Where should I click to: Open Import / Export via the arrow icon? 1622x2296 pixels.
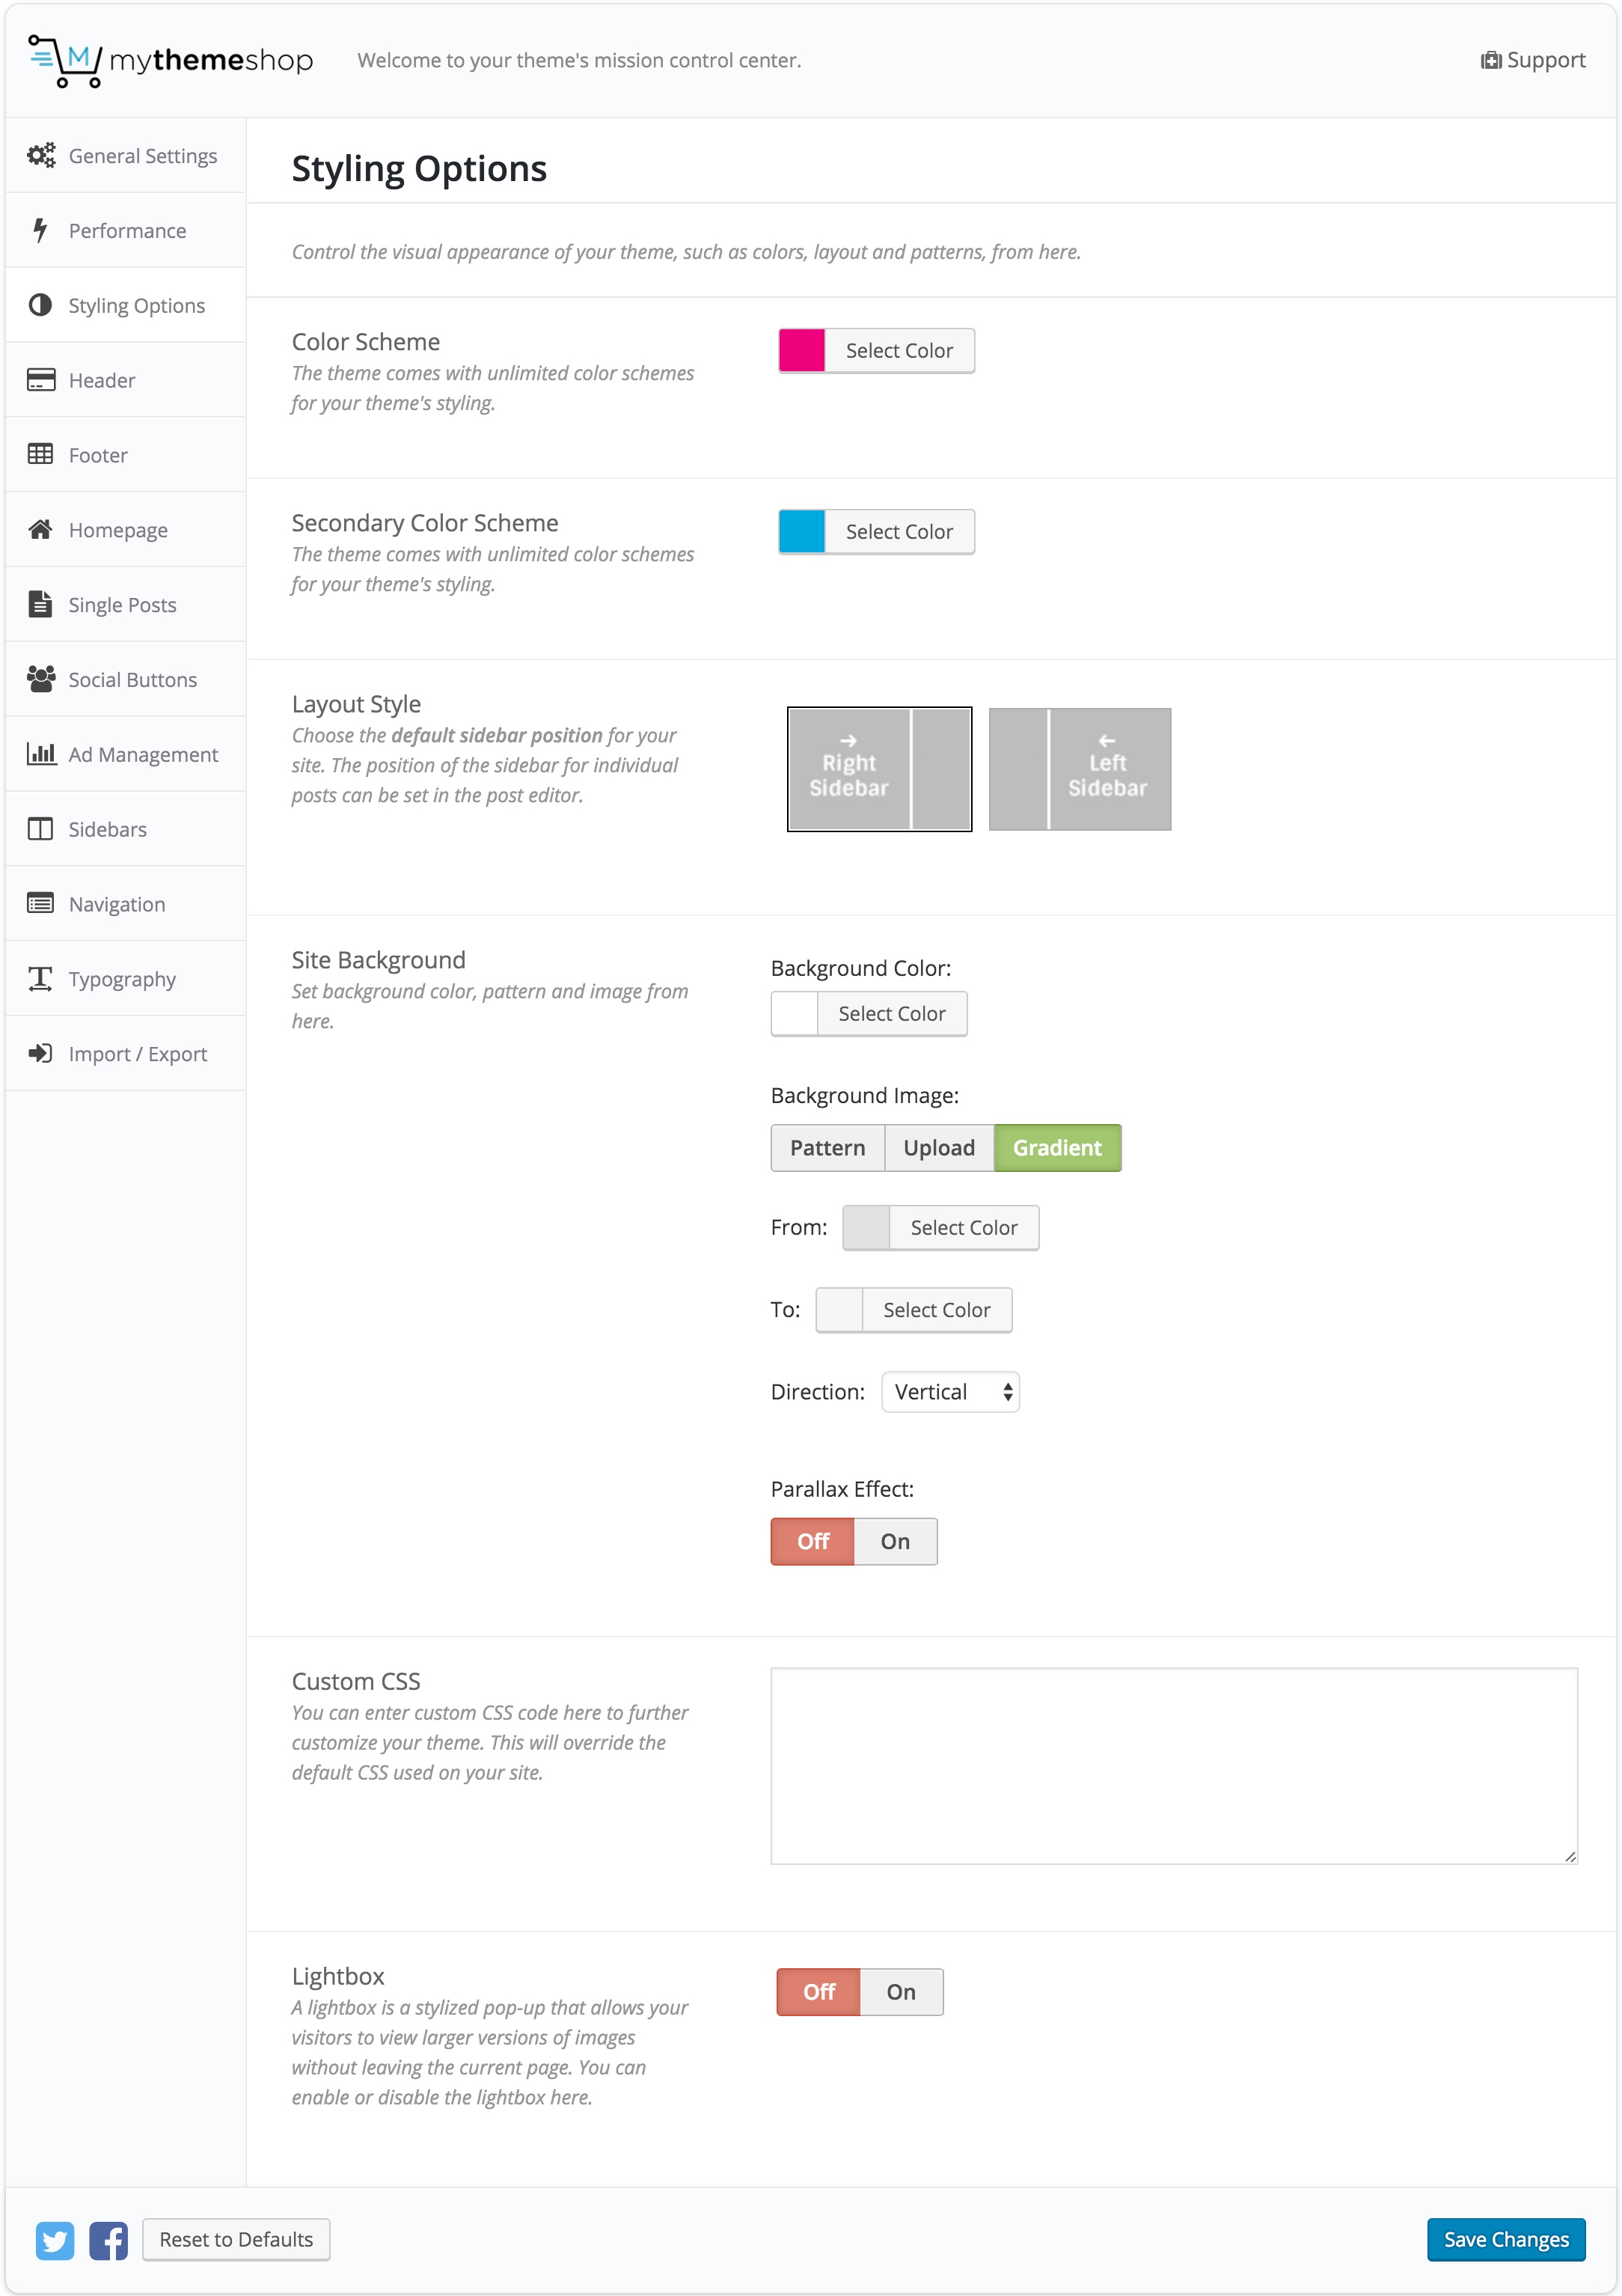coord(40,1053)
